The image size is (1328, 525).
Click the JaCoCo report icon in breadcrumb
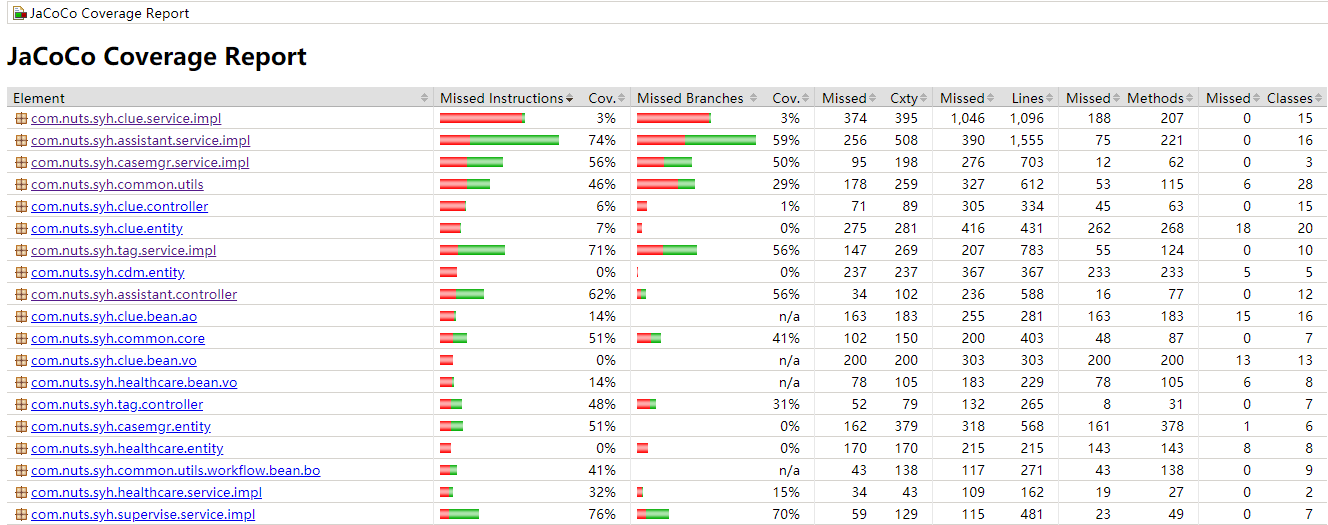(19, 13)
